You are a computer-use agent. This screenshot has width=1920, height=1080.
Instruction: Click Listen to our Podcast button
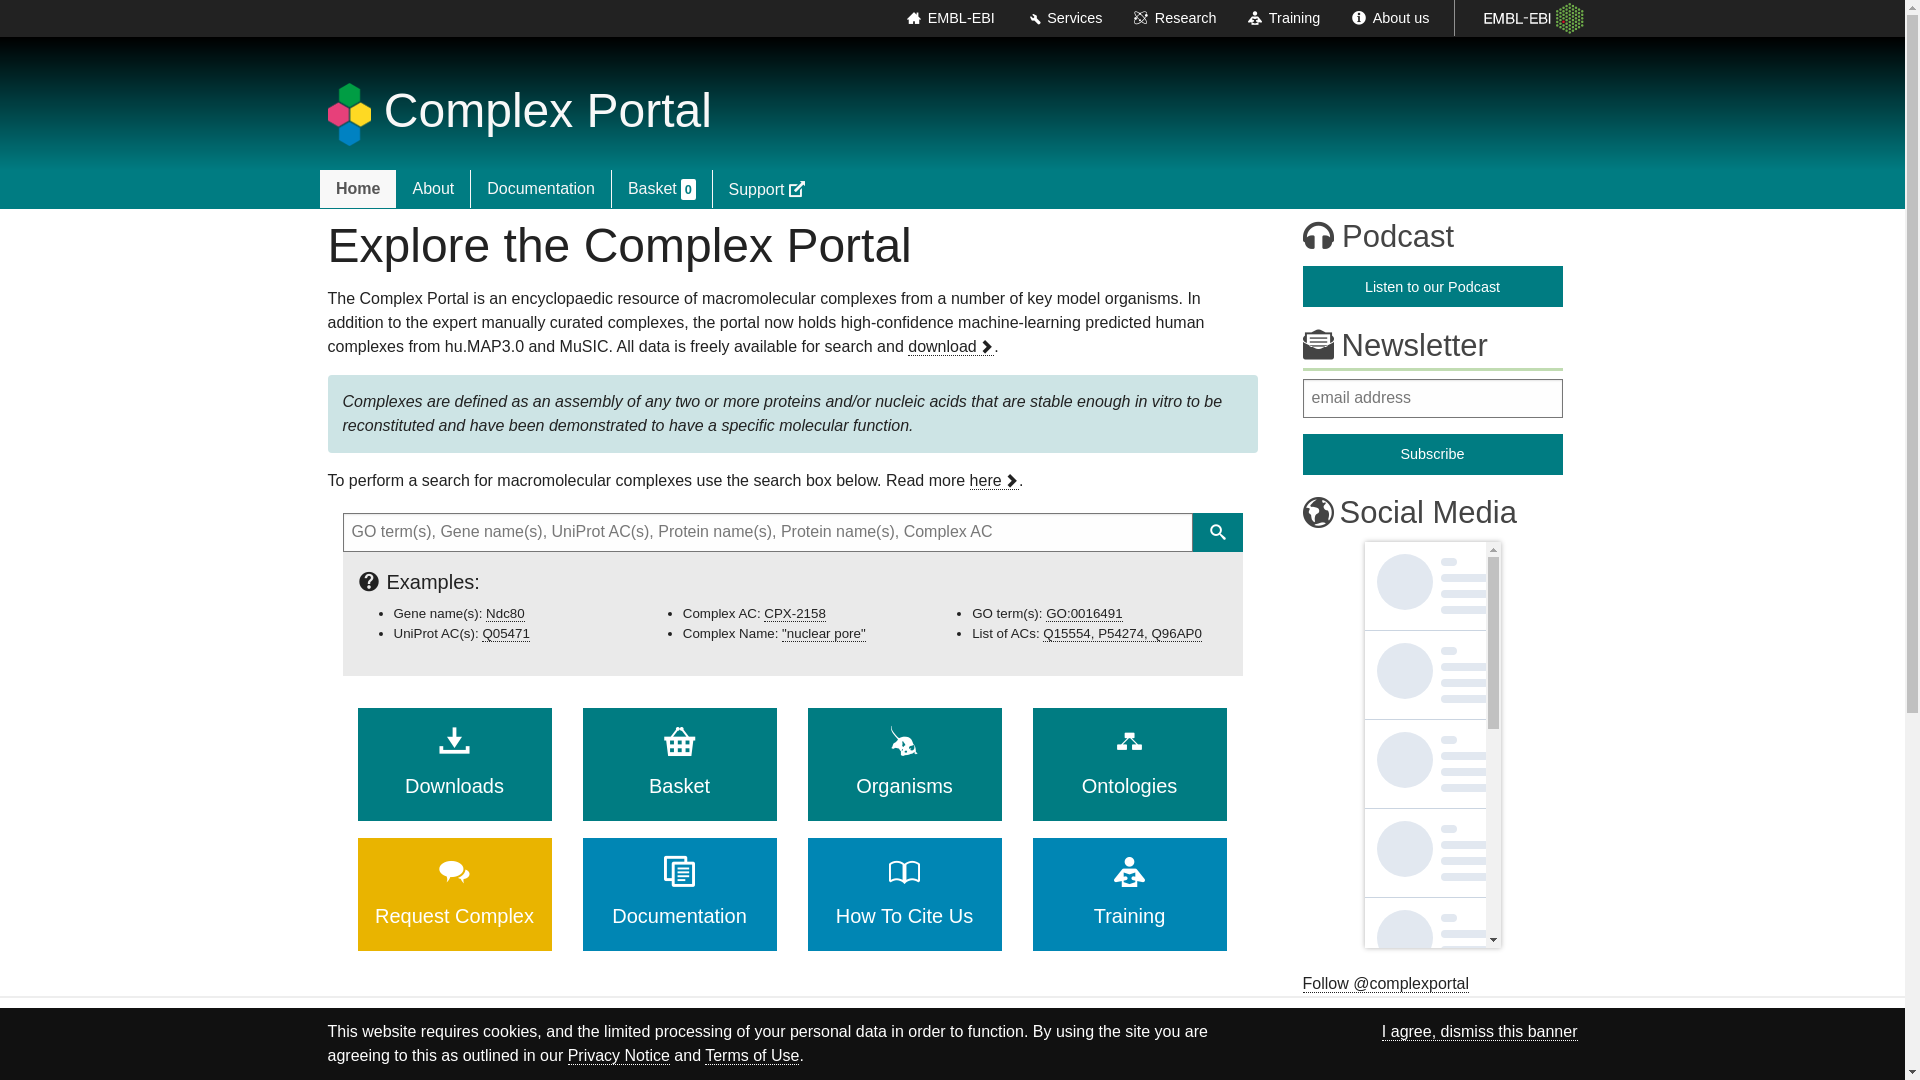[1432, 287]
